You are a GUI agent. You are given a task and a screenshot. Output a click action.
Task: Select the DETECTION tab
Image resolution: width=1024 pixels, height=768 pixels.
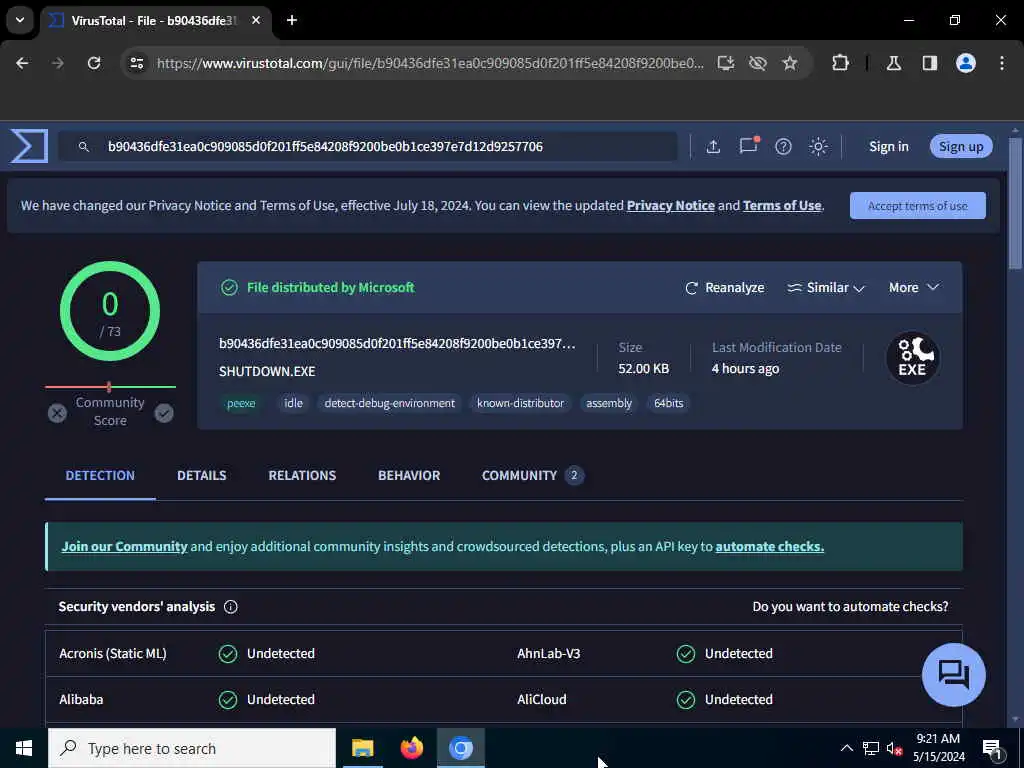(100, 475)
